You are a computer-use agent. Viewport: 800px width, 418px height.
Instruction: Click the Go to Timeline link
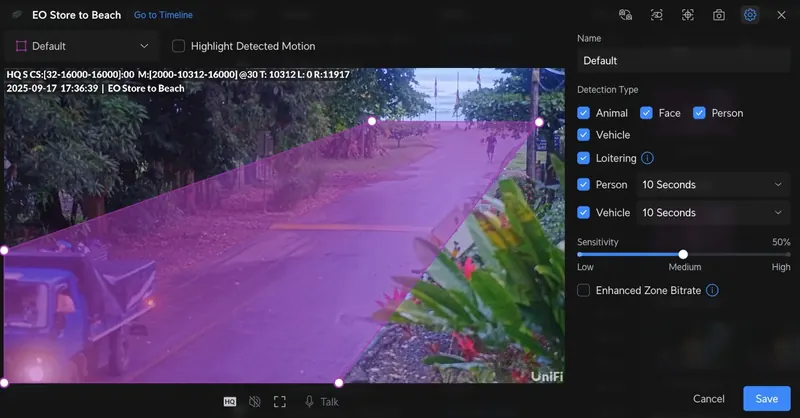coord(163,15)
